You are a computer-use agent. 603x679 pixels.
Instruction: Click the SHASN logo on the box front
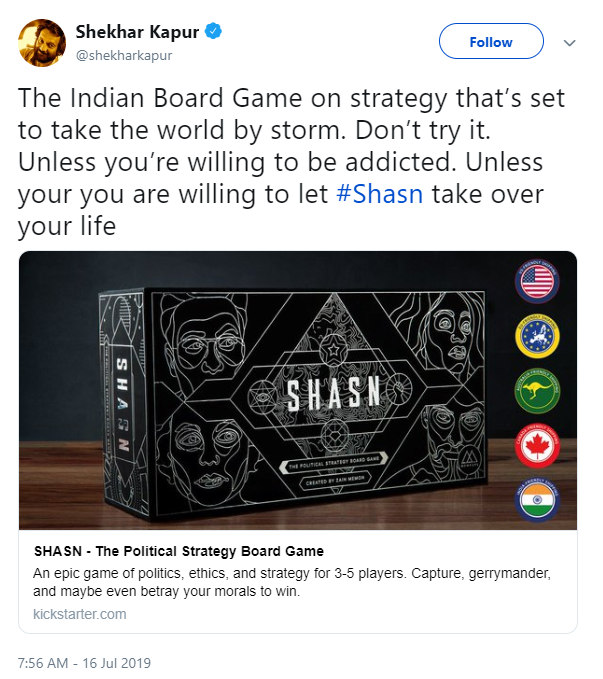click(x=334, y=393)
